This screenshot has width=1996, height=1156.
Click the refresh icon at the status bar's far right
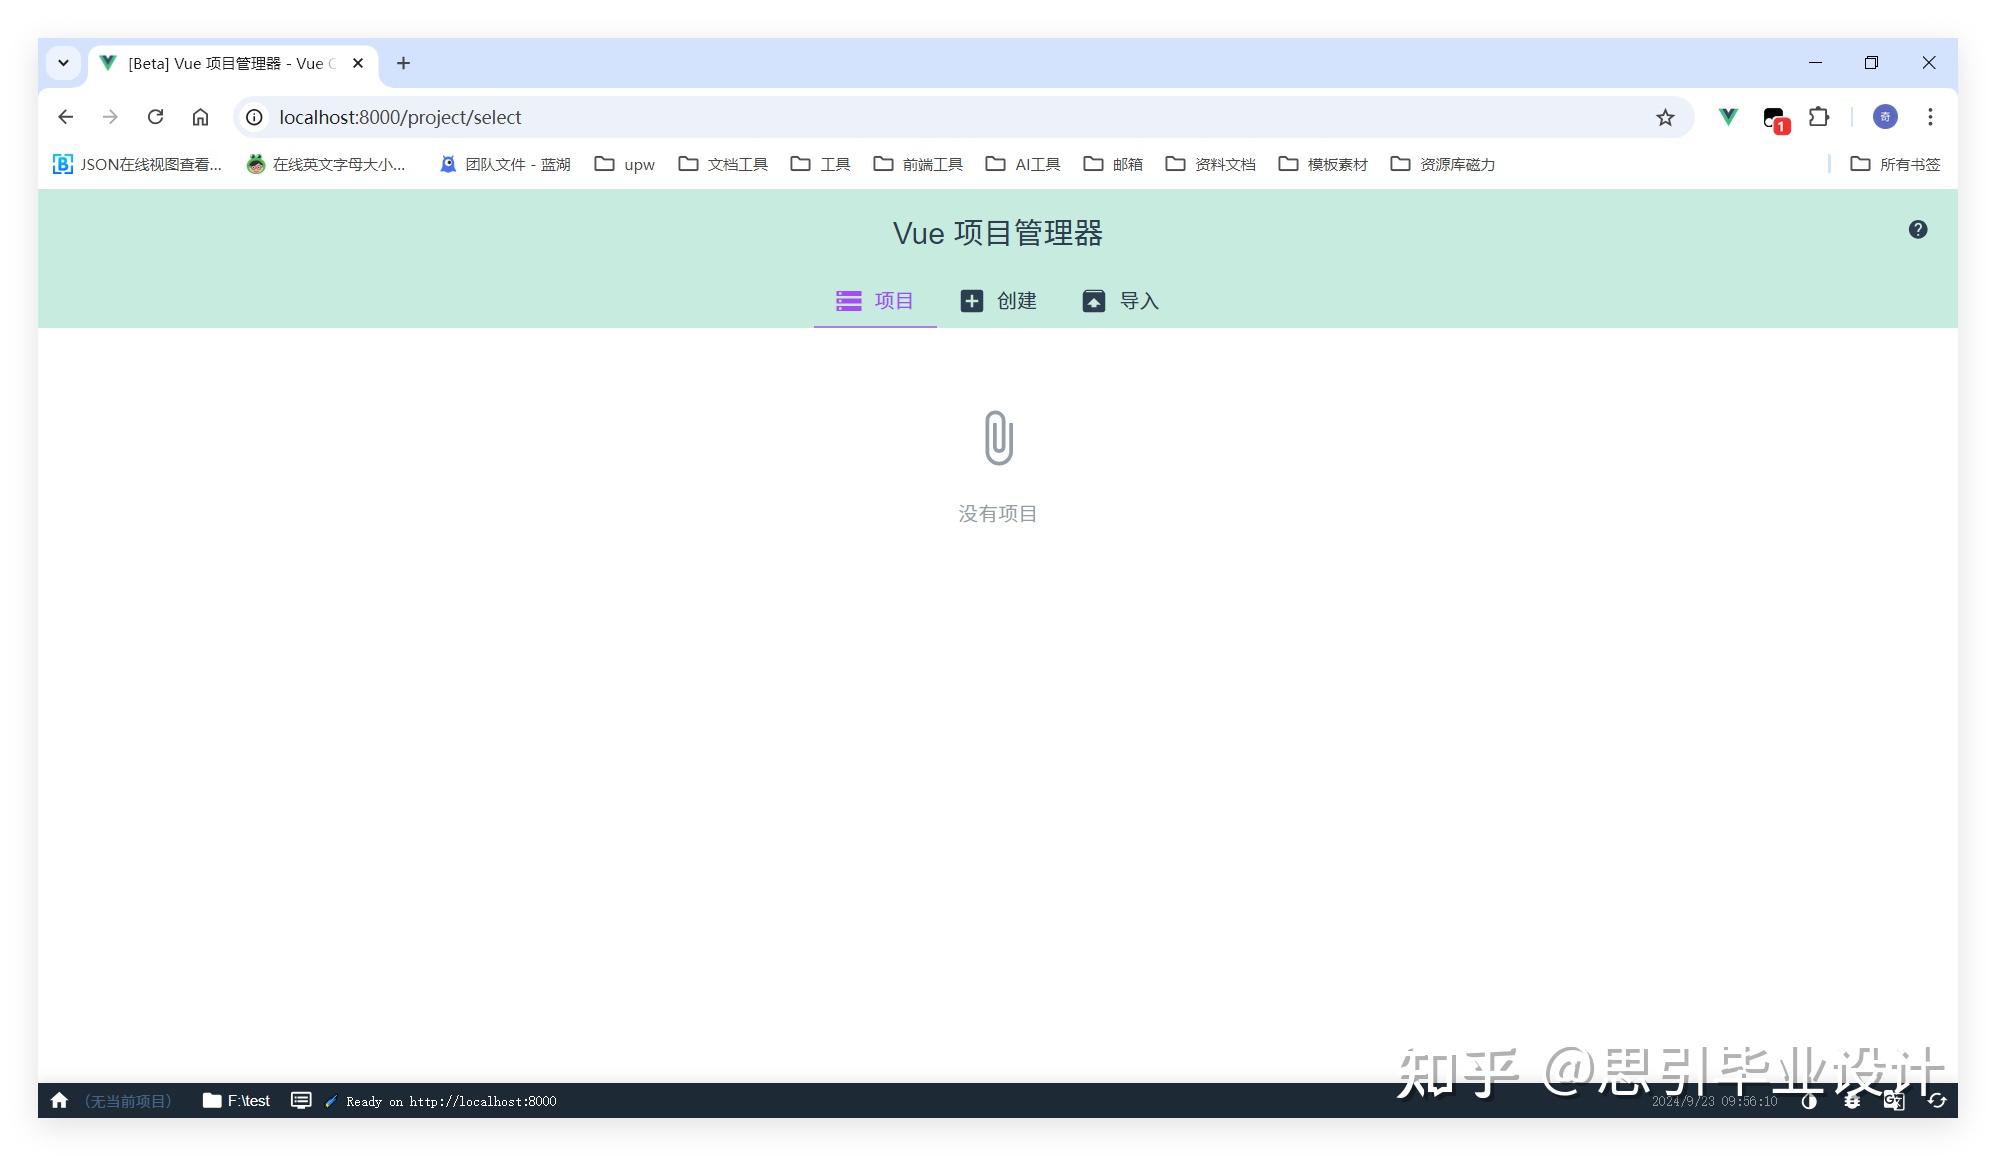coord(1938,1101)
